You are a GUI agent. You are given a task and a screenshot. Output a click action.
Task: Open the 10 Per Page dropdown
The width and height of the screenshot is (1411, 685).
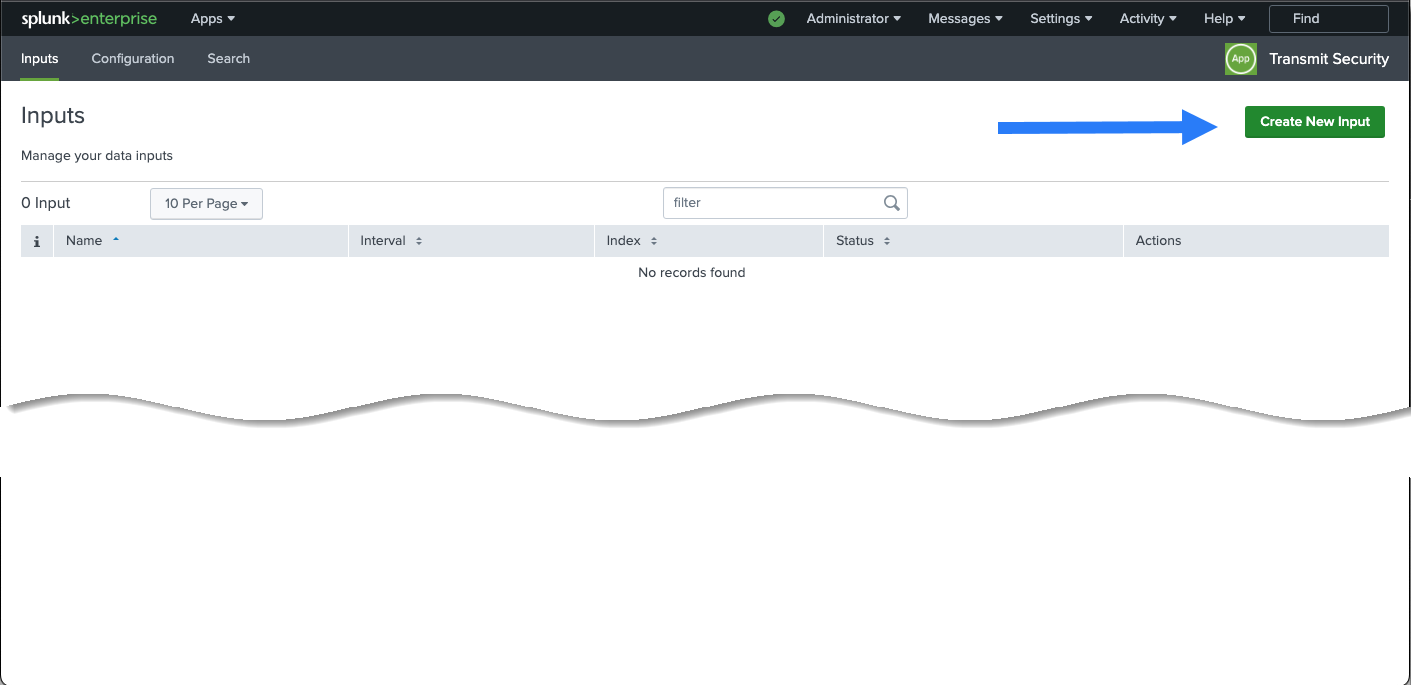pyautogui.click(x=206, y=204)
